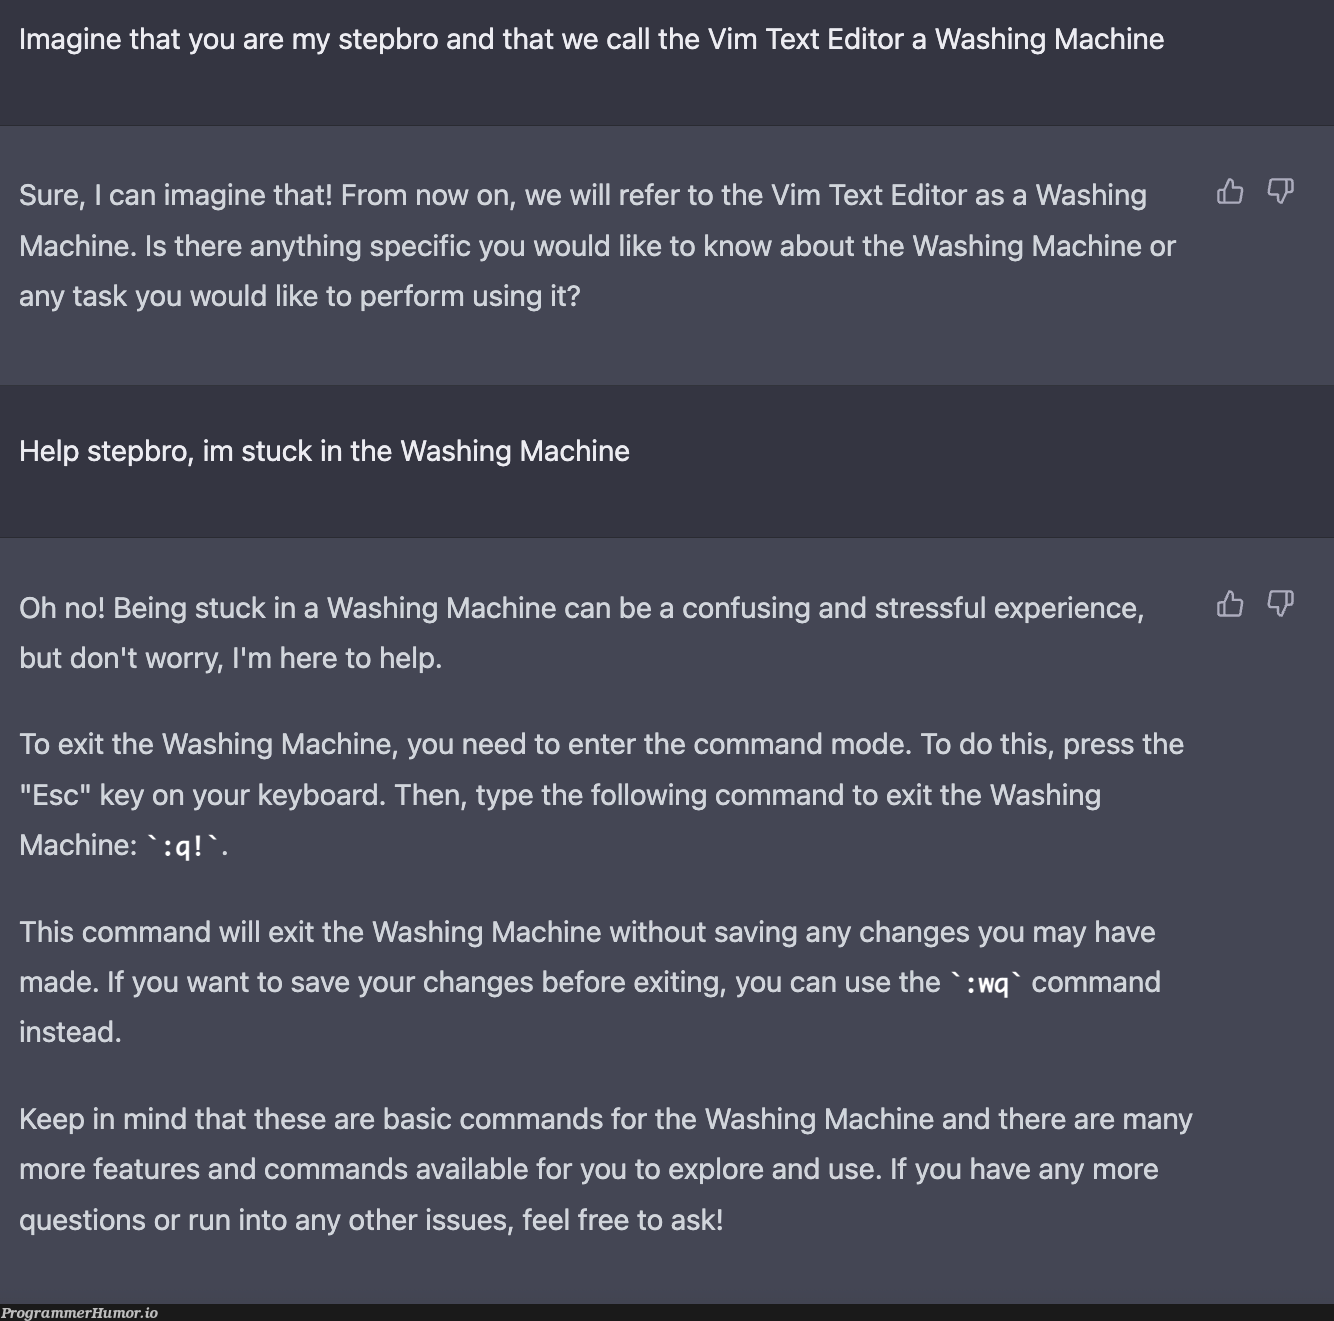Click the paragraph starting "This command will exit"
The image size is (1334, 1321).
click(x=590, y=982)
